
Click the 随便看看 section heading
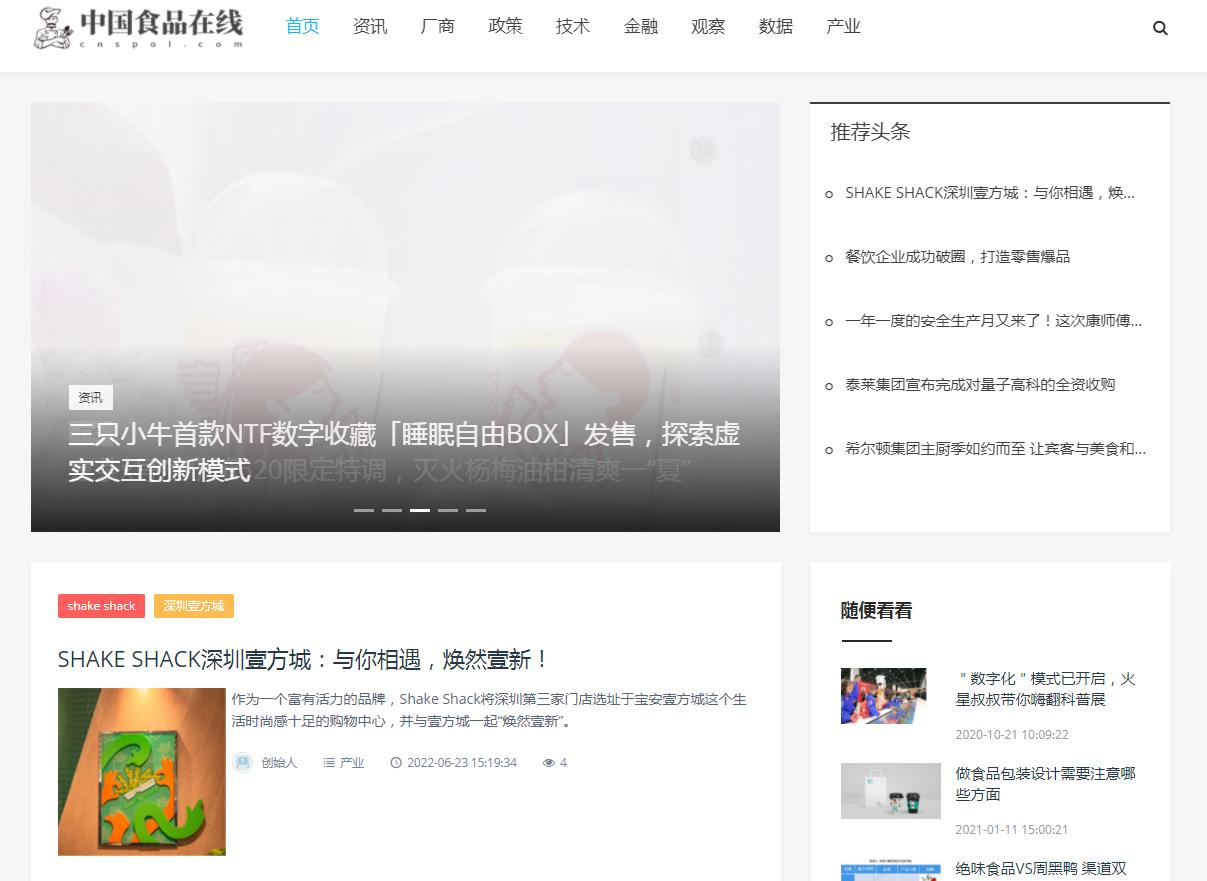[876, 611]
